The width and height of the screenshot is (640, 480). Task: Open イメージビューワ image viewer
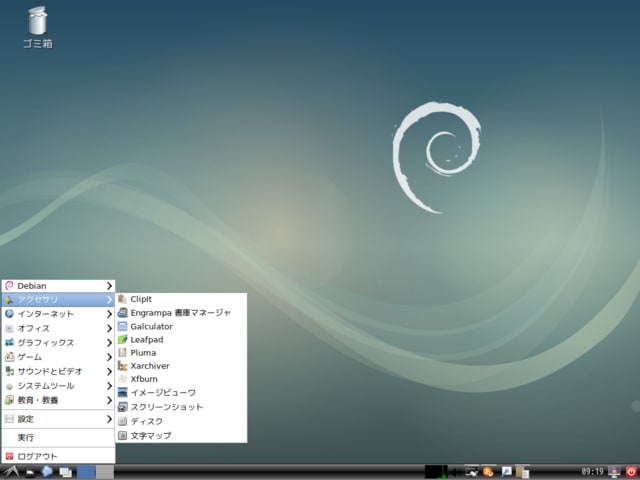[x=181, y=393]
